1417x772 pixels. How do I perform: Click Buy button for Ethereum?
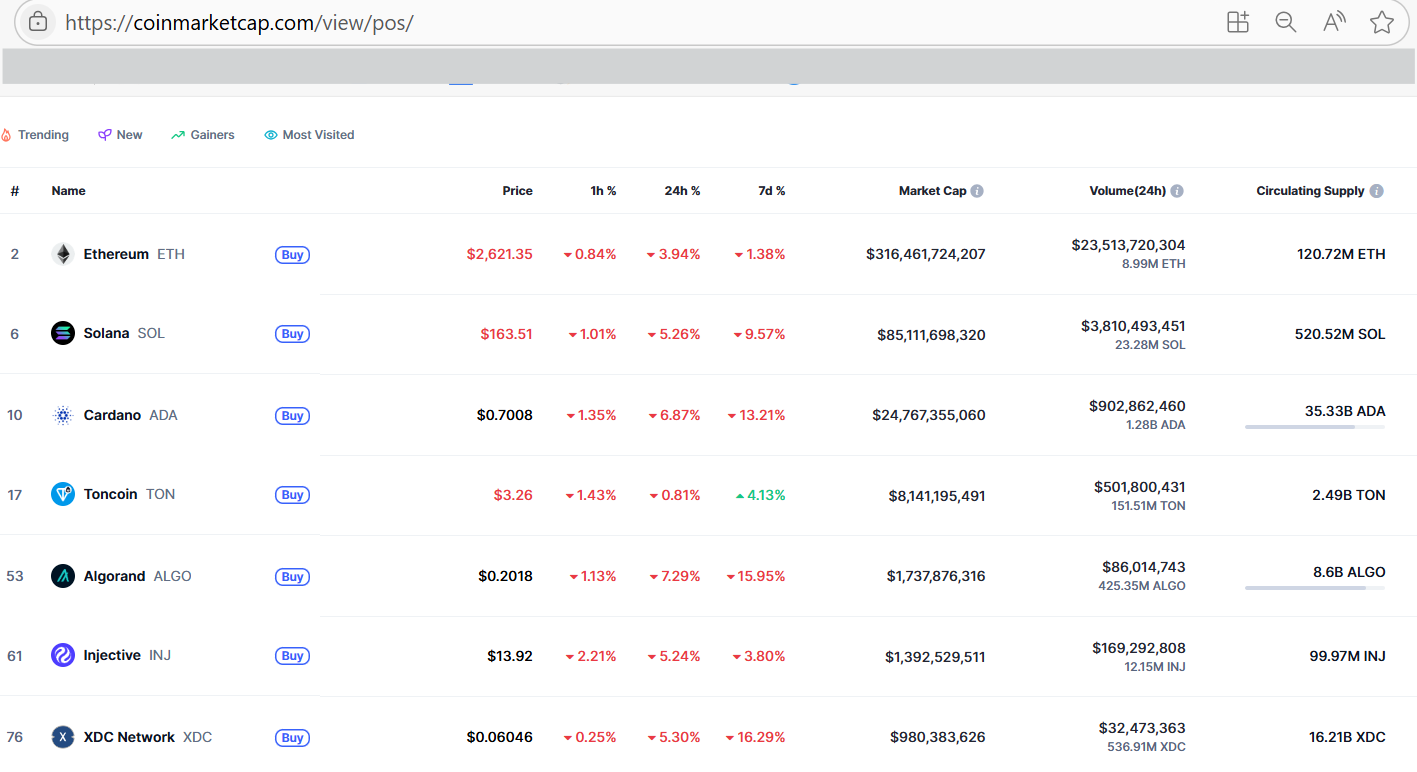(x=292, y=255)
